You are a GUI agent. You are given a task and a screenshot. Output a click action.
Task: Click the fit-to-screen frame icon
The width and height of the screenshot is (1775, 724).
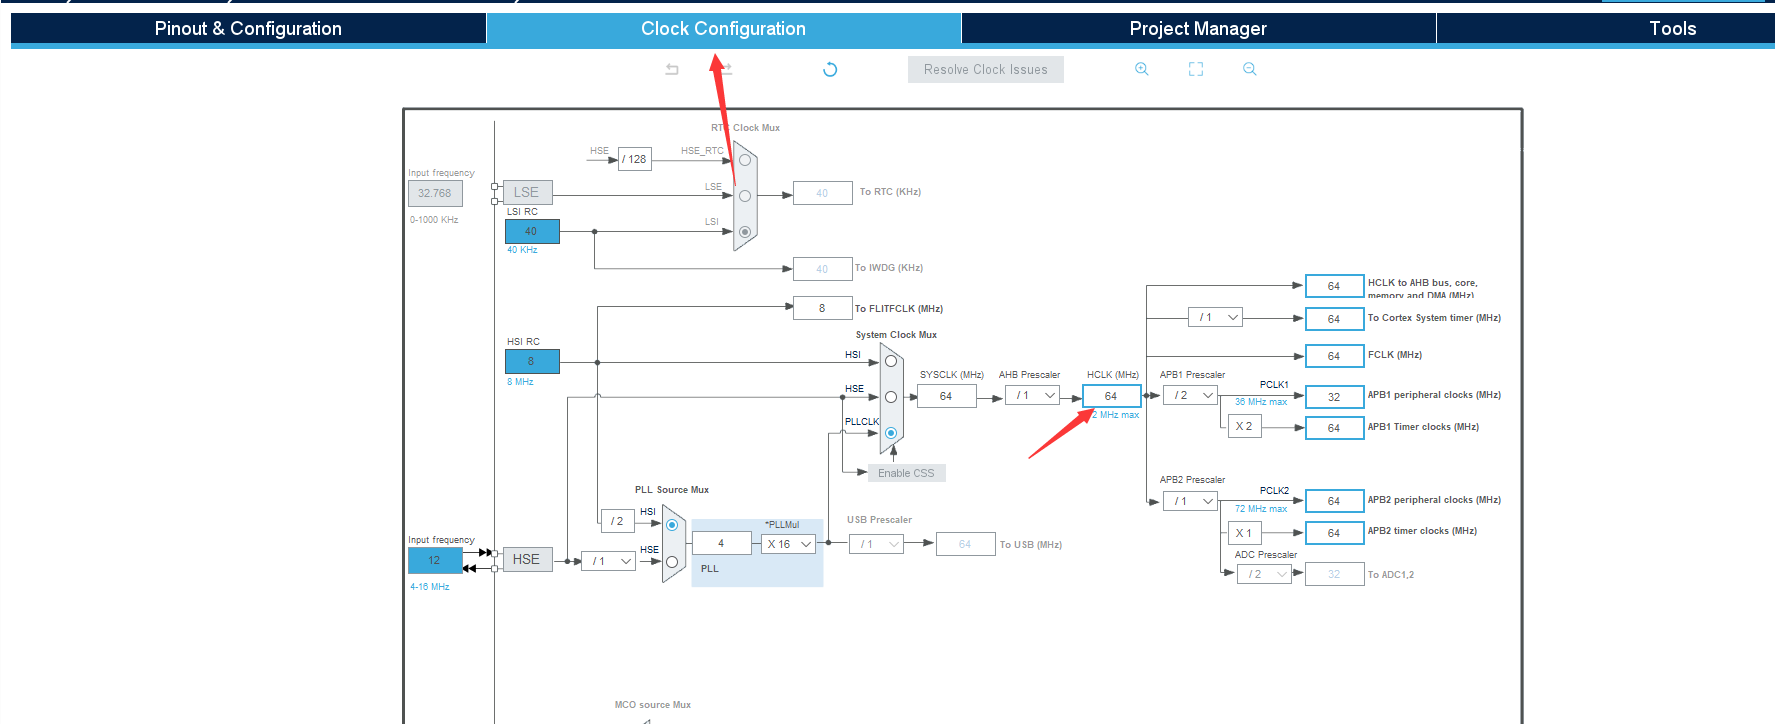(x=1196, y=69)
